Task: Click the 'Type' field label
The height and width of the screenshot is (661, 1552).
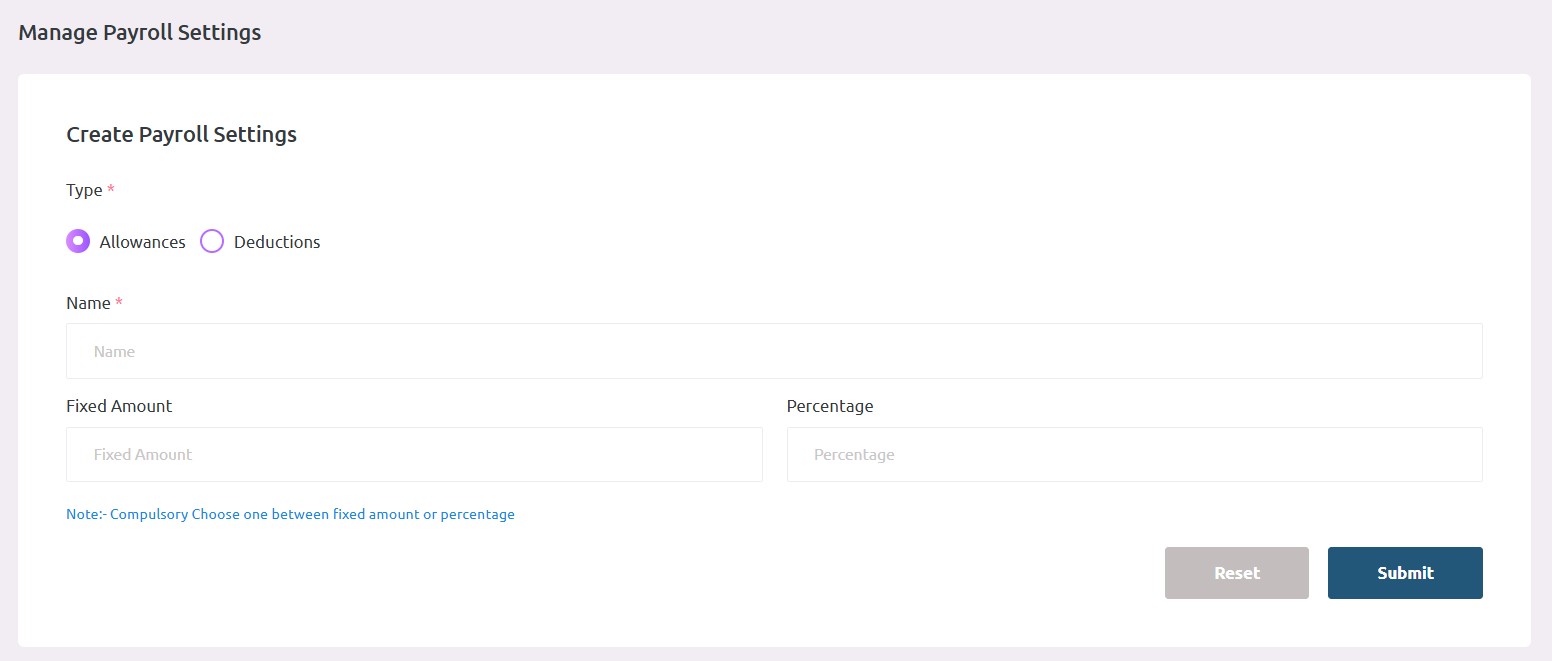Action: (84, 190)
